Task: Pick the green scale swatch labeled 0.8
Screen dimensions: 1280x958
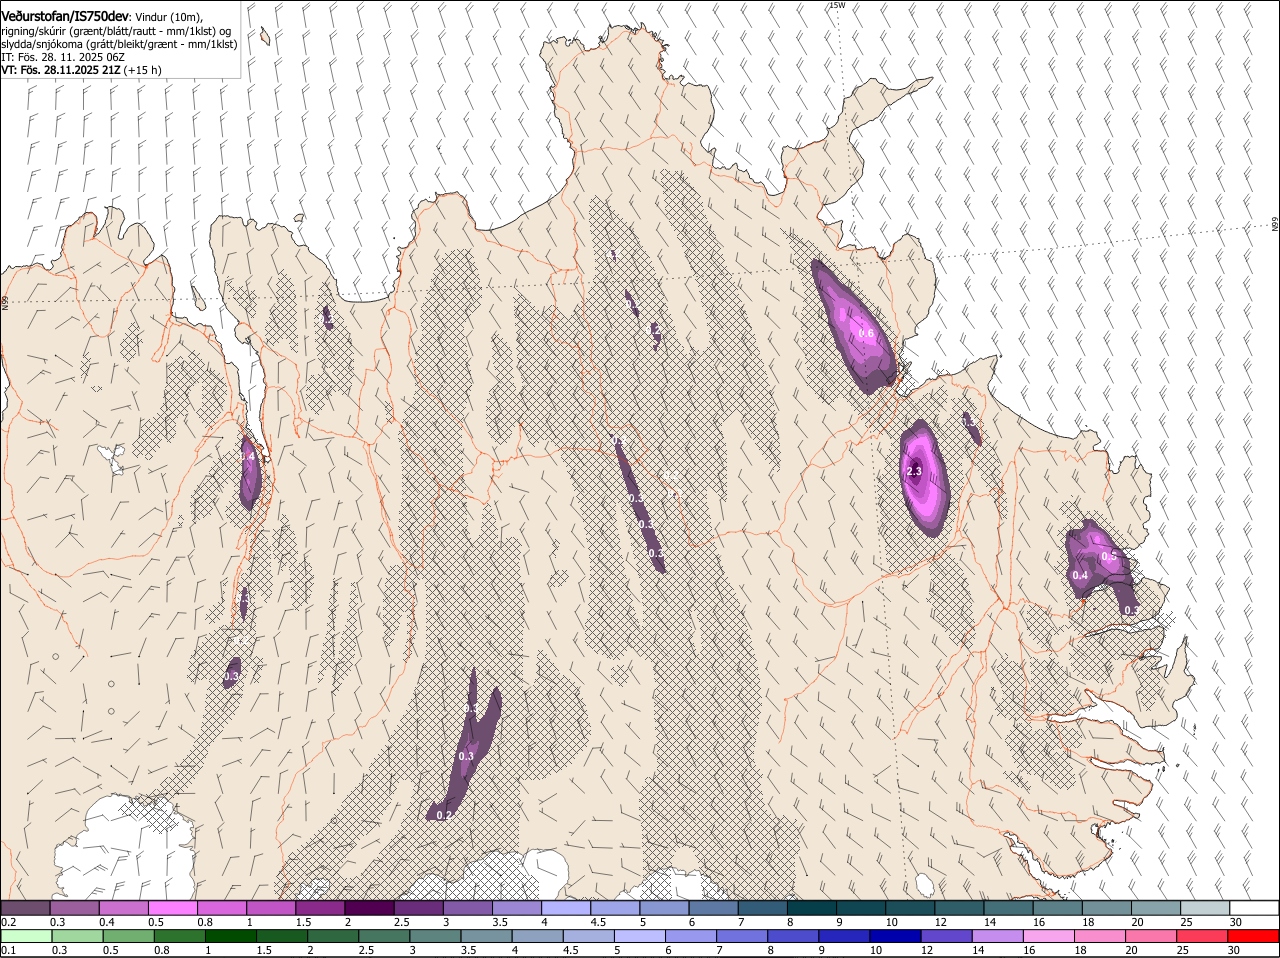Action: pos(179,936)
